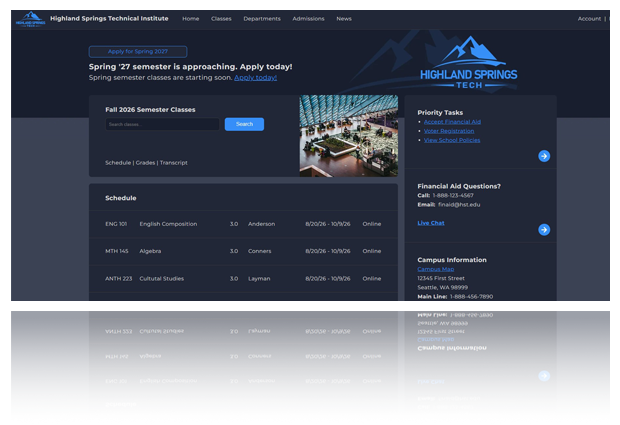The image size is (620, 425).
Task: Select the Cultutal Studies course name
Action: [x=161, y=278]
